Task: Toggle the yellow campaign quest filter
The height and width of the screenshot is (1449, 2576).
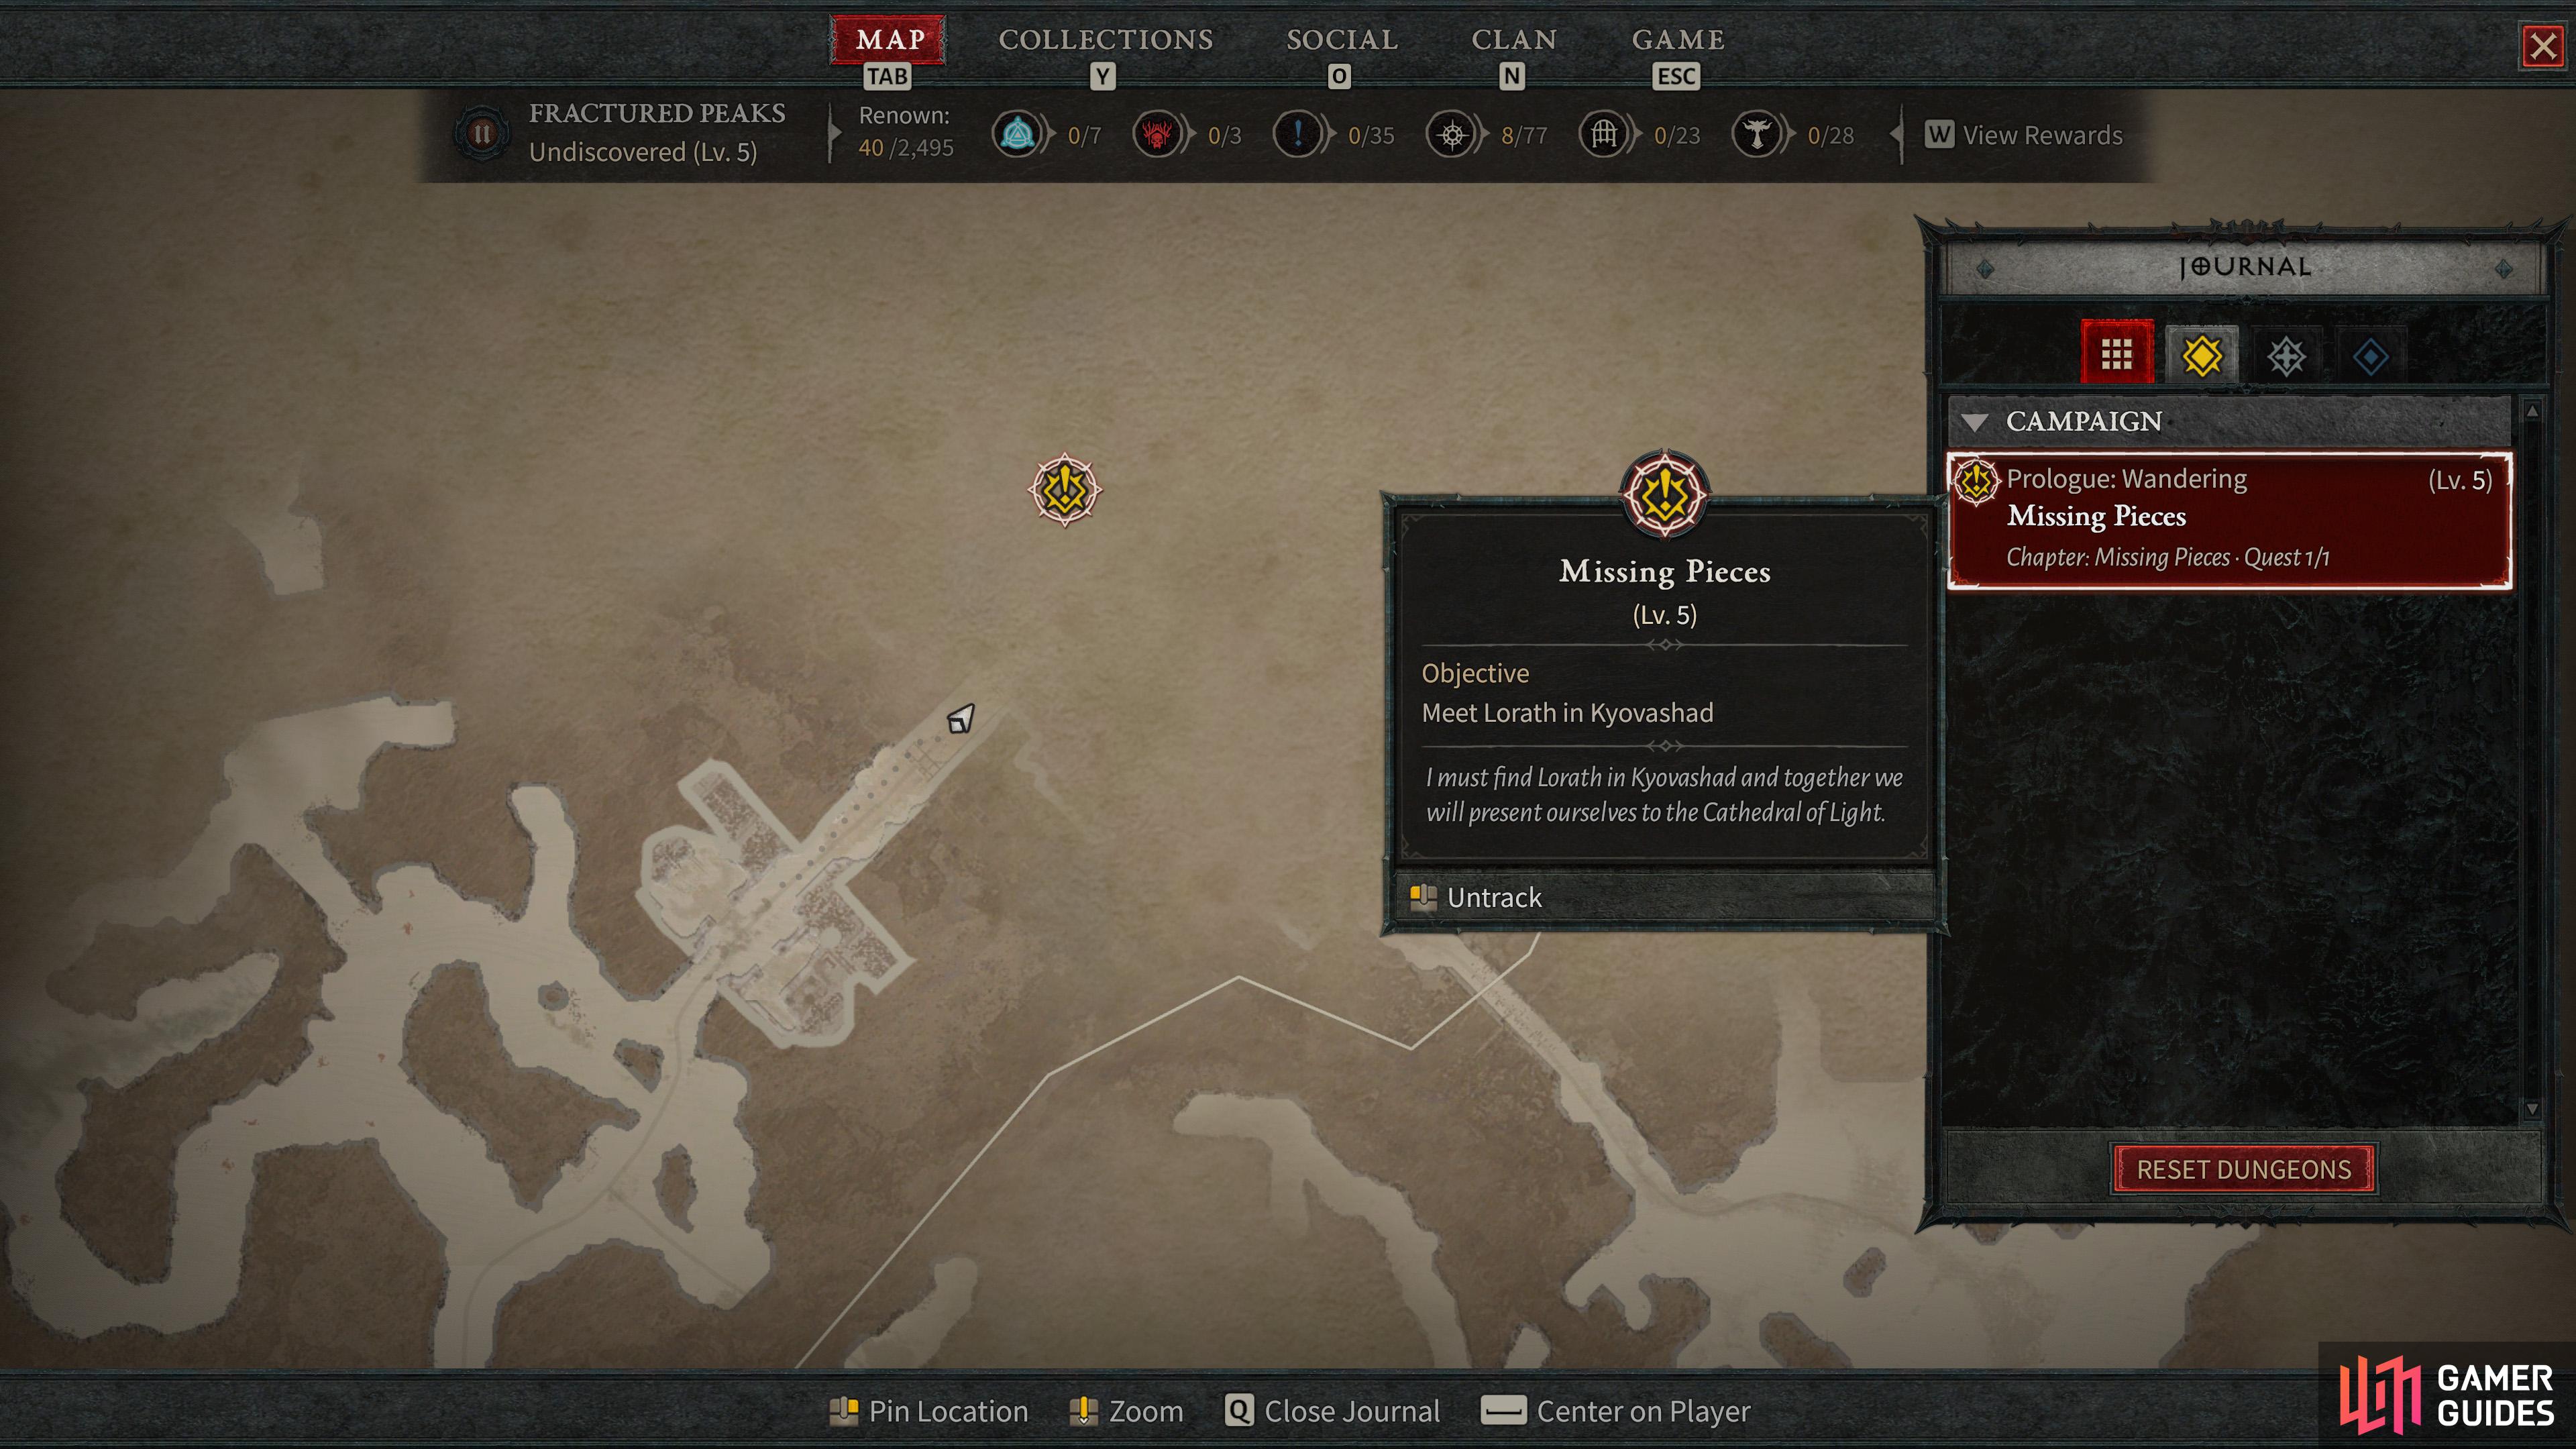Action: click(x=2201, y=355)
